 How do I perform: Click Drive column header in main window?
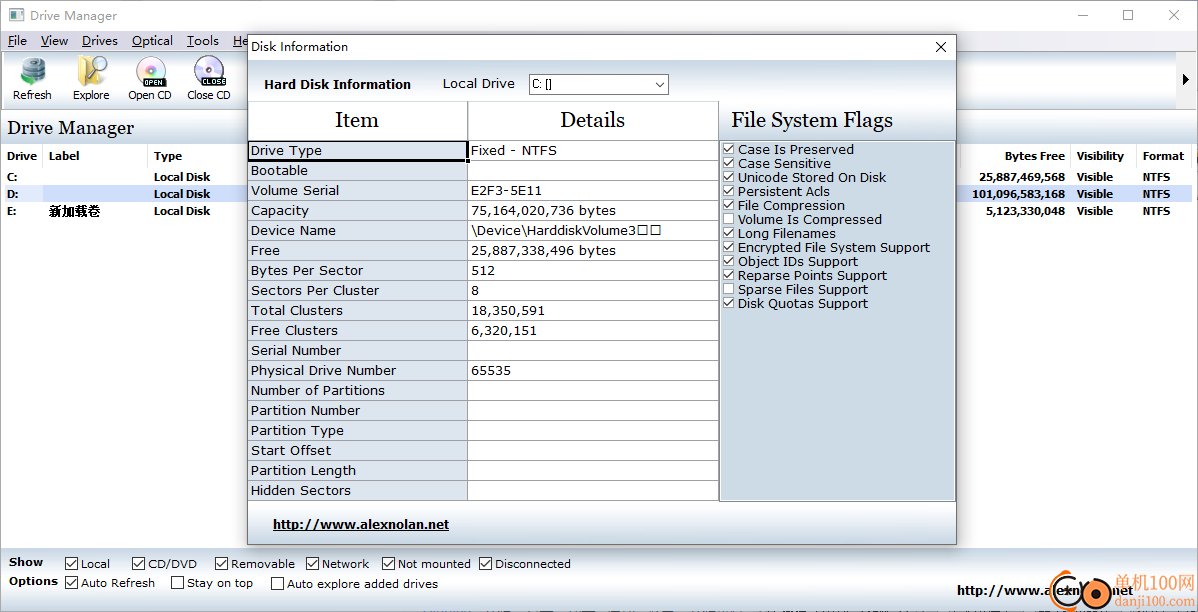[21, 156]
